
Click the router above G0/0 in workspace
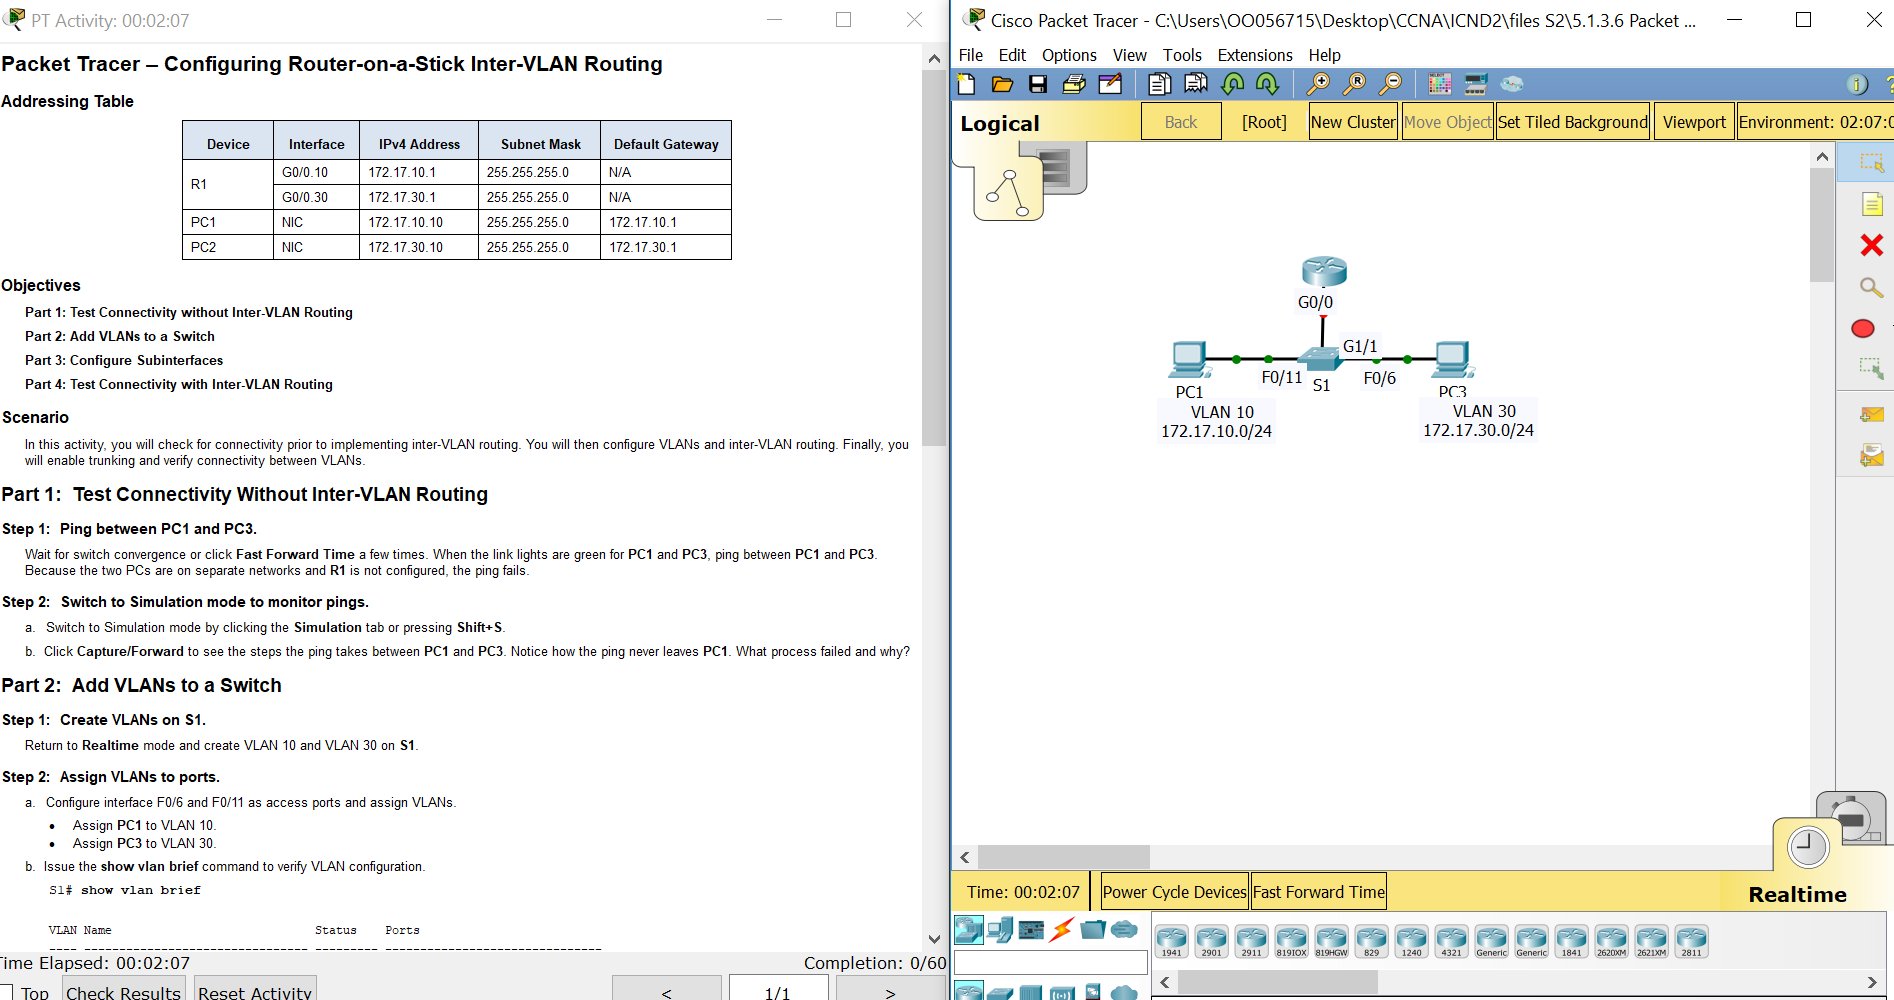(1324, 271)
